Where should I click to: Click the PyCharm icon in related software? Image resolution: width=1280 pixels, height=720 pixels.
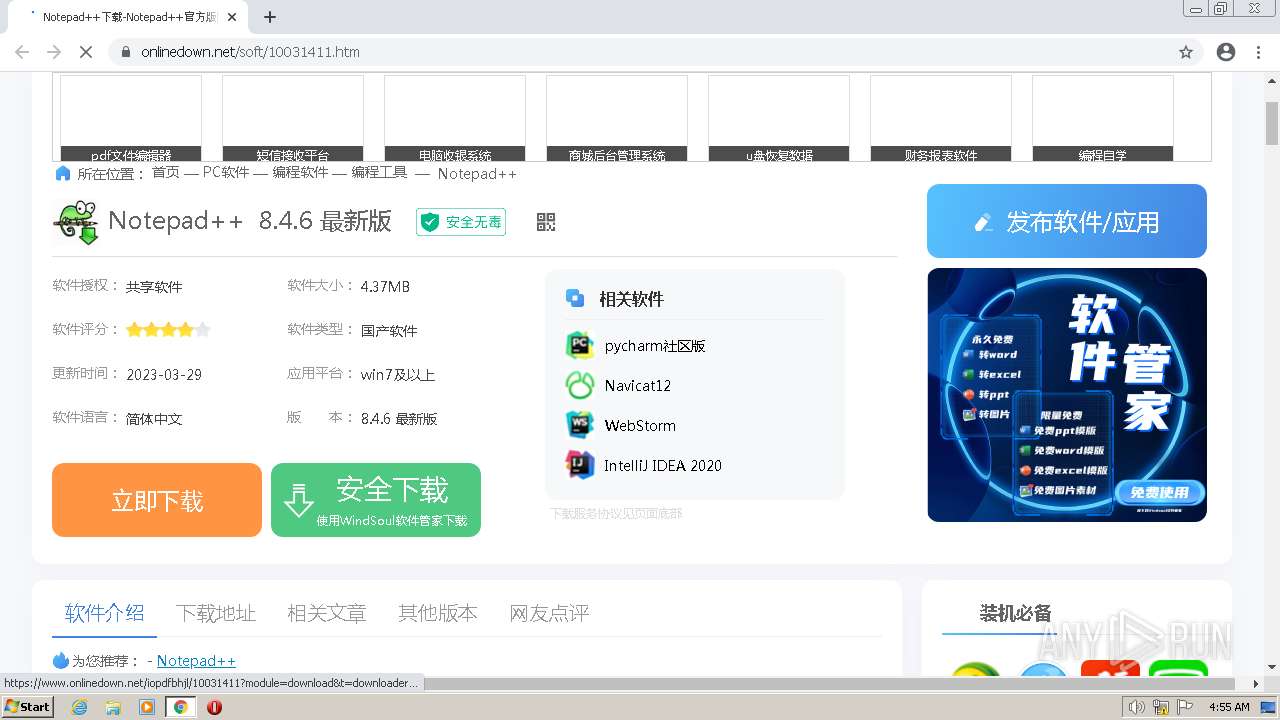point(580,346)
